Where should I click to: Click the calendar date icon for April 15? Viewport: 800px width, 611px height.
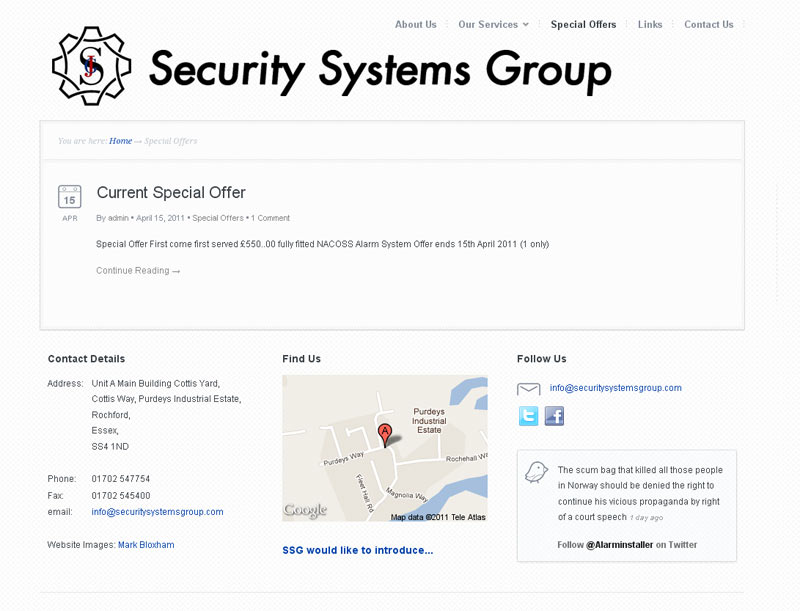69,197
